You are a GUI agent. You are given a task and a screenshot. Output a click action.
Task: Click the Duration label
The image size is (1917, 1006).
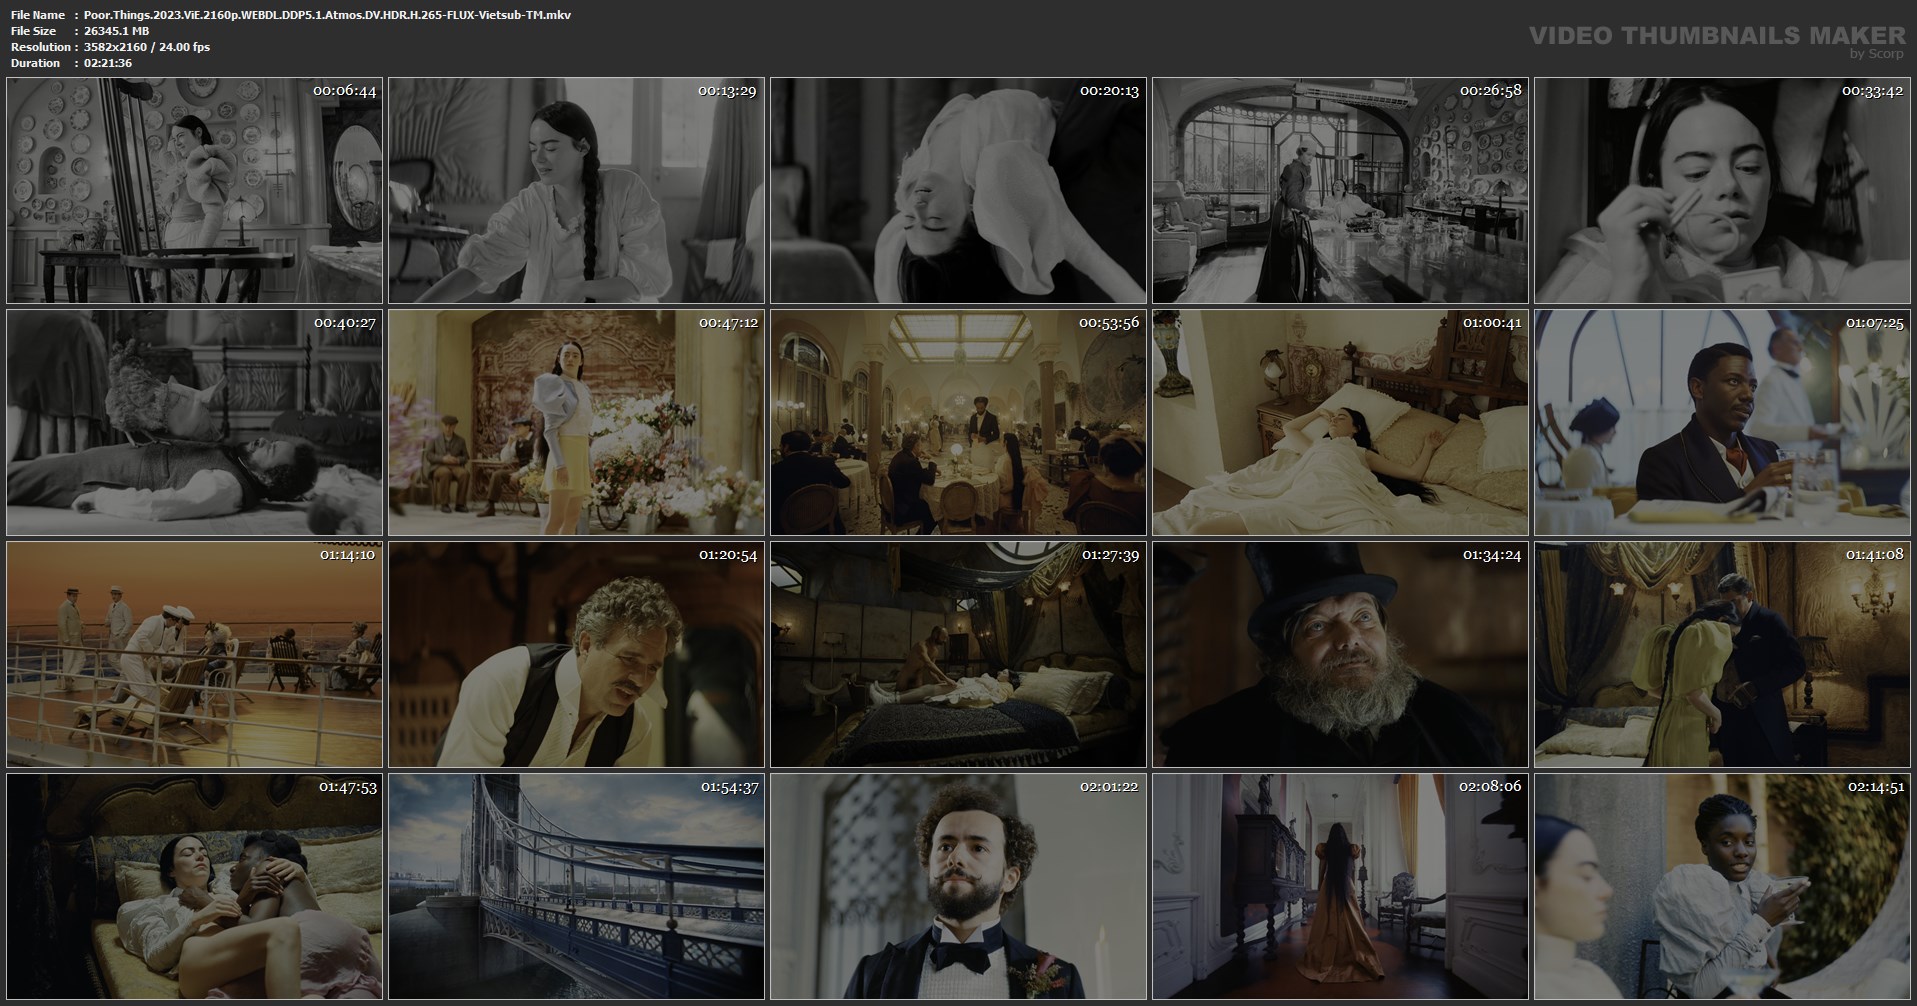coord(36,63)
